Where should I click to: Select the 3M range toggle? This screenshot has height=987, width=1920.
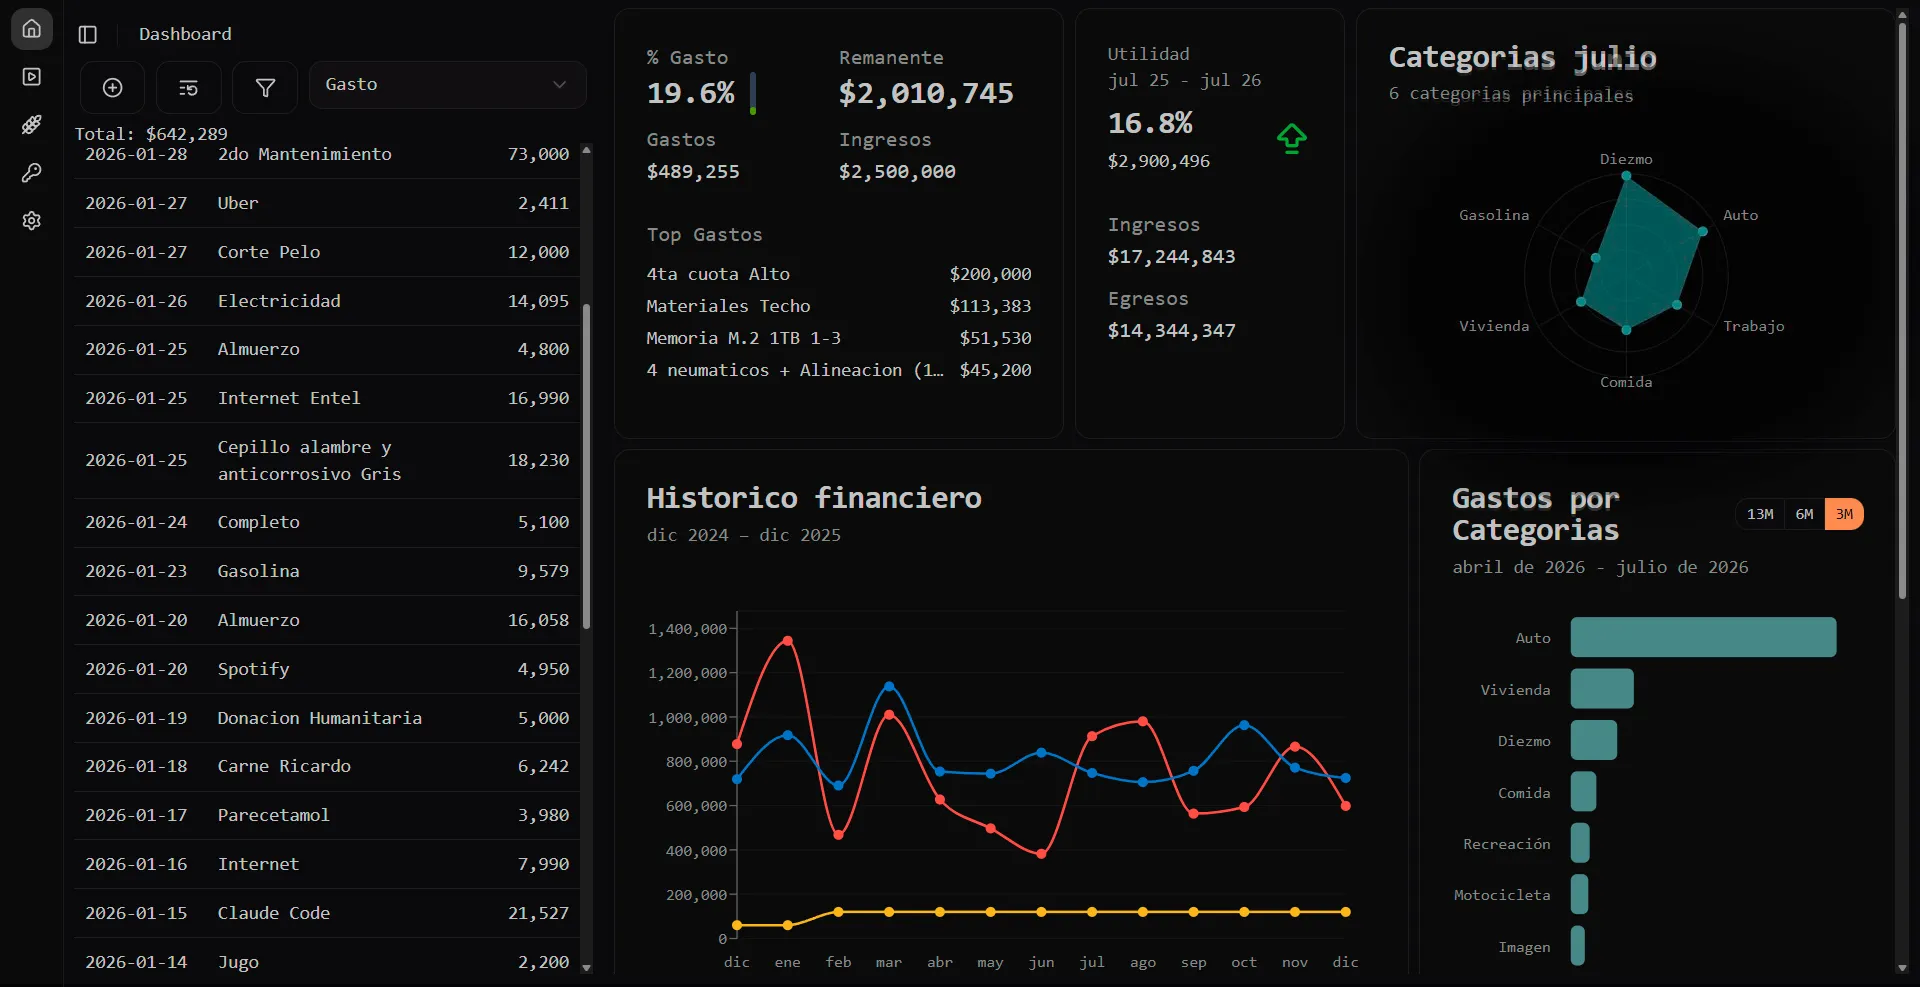point(1844,514)
